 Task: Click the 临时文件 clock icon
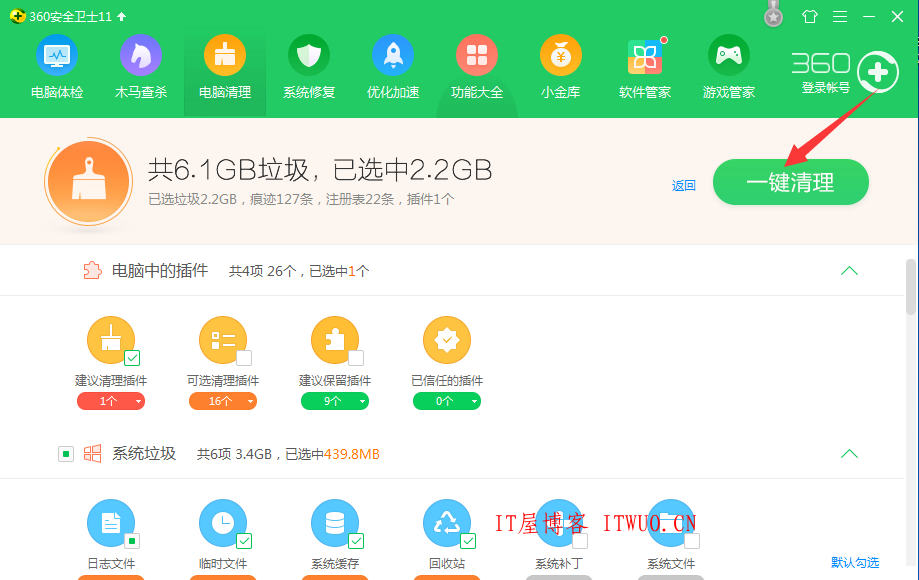pyautogui.click(x=223, y=523)
